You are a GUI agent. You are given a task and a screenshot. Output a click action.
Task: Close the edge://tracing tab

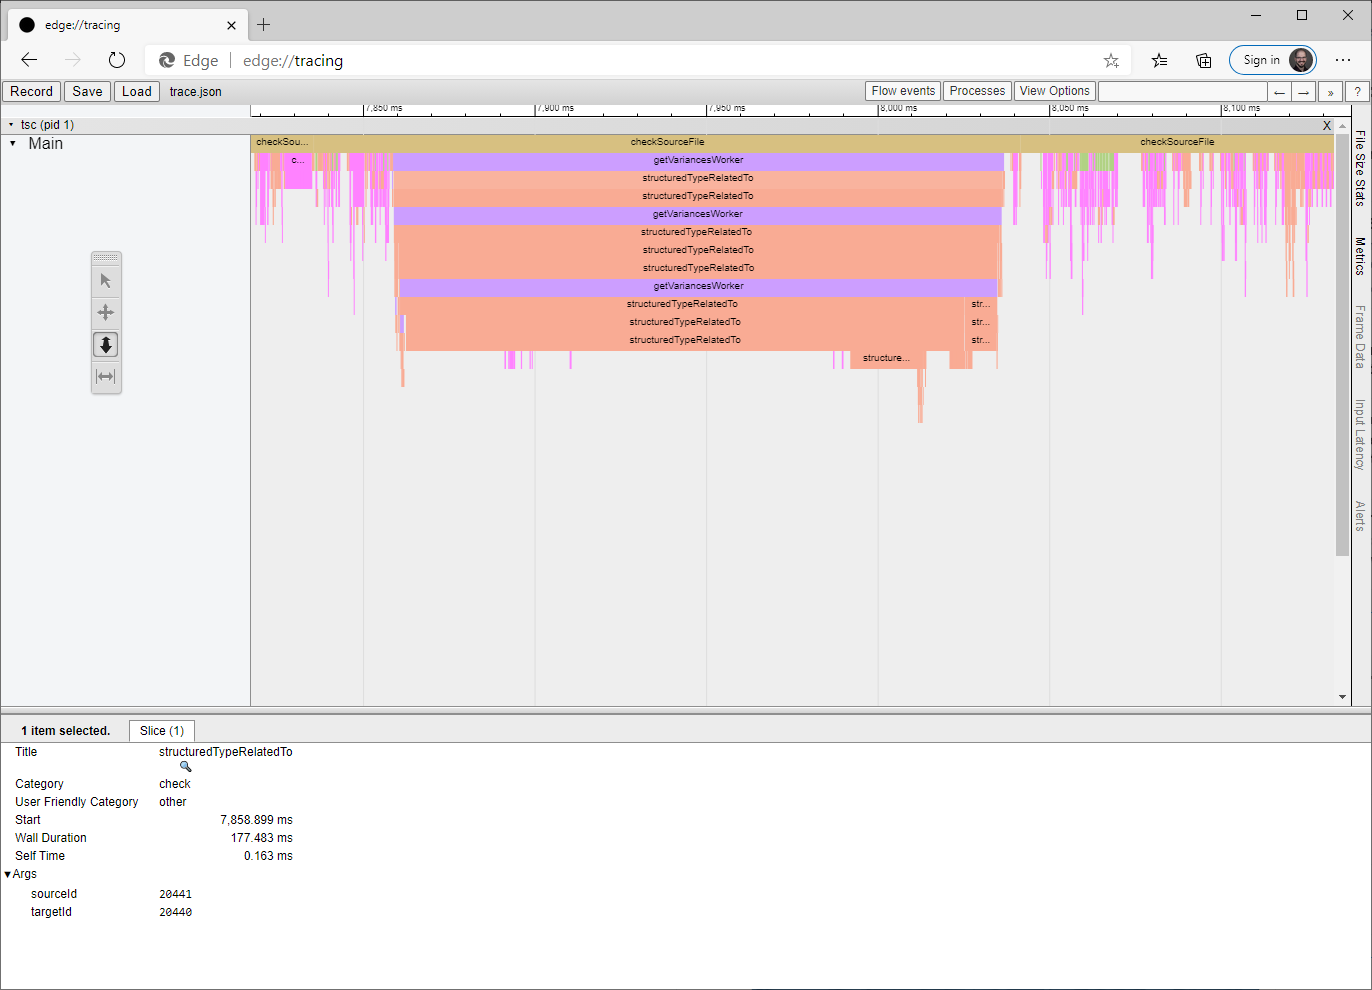(x=231, y=25)
